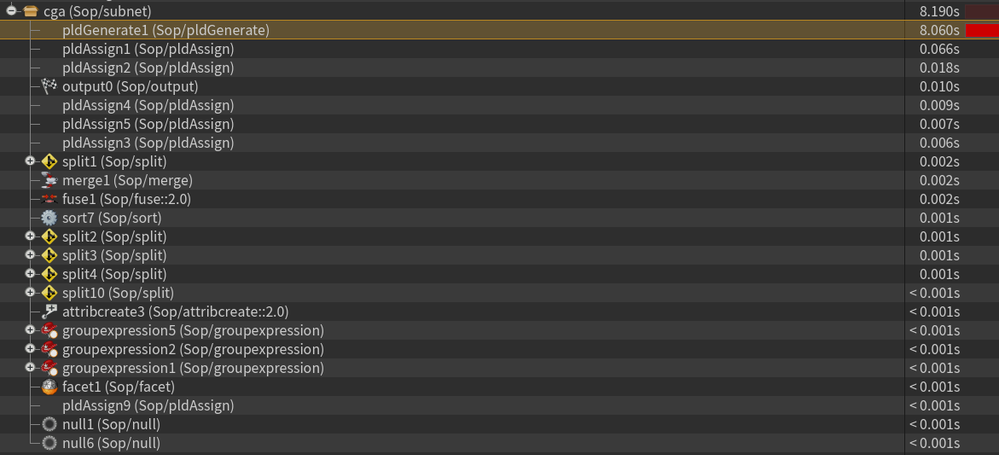This screenshot has height=455, width=999.
Task: Click the output0 node icon
Action: point(49,87)
